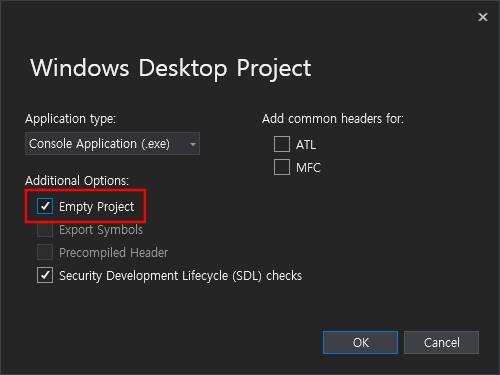
Task: Close the Windows Desktop Project dialog
Action: point(483,17)
